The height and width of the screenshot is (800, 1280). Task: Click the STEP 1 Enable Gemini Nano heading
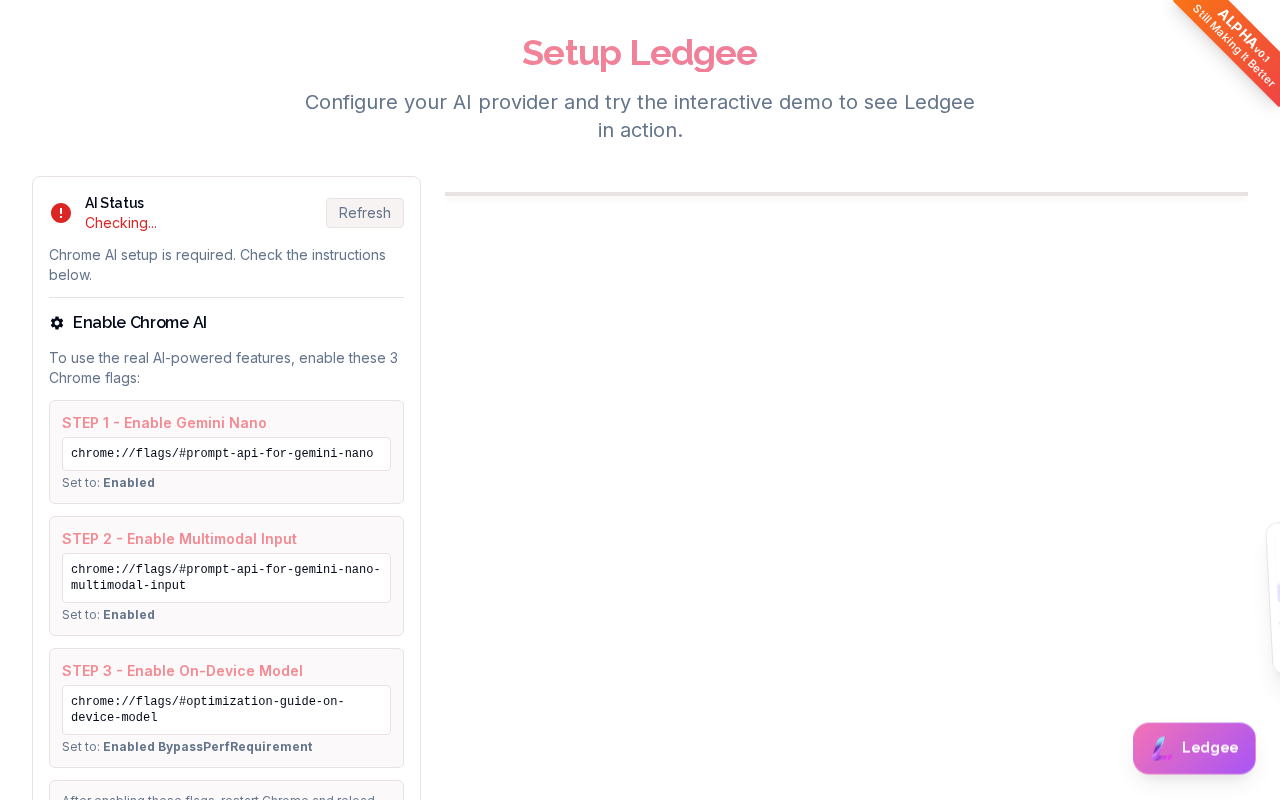click(164, 423)
